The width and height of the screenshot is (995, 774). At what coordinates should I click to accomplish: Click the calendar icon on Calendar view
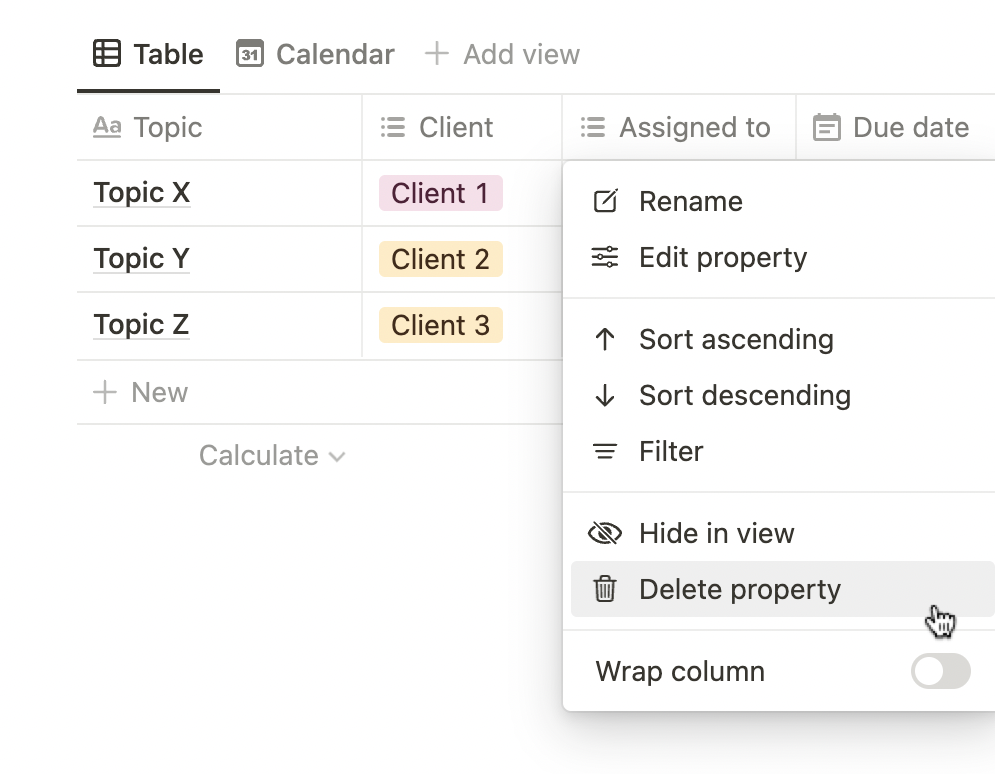249,54
